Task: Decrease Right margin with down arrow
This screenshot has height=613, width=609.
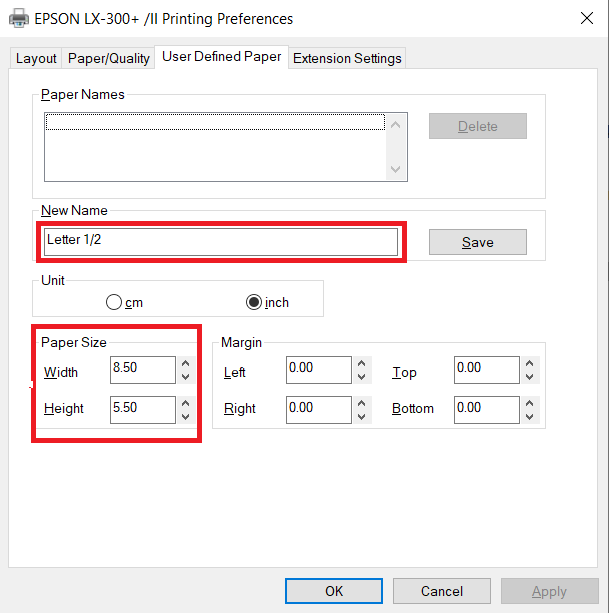Action: click(x=362, y=417)
